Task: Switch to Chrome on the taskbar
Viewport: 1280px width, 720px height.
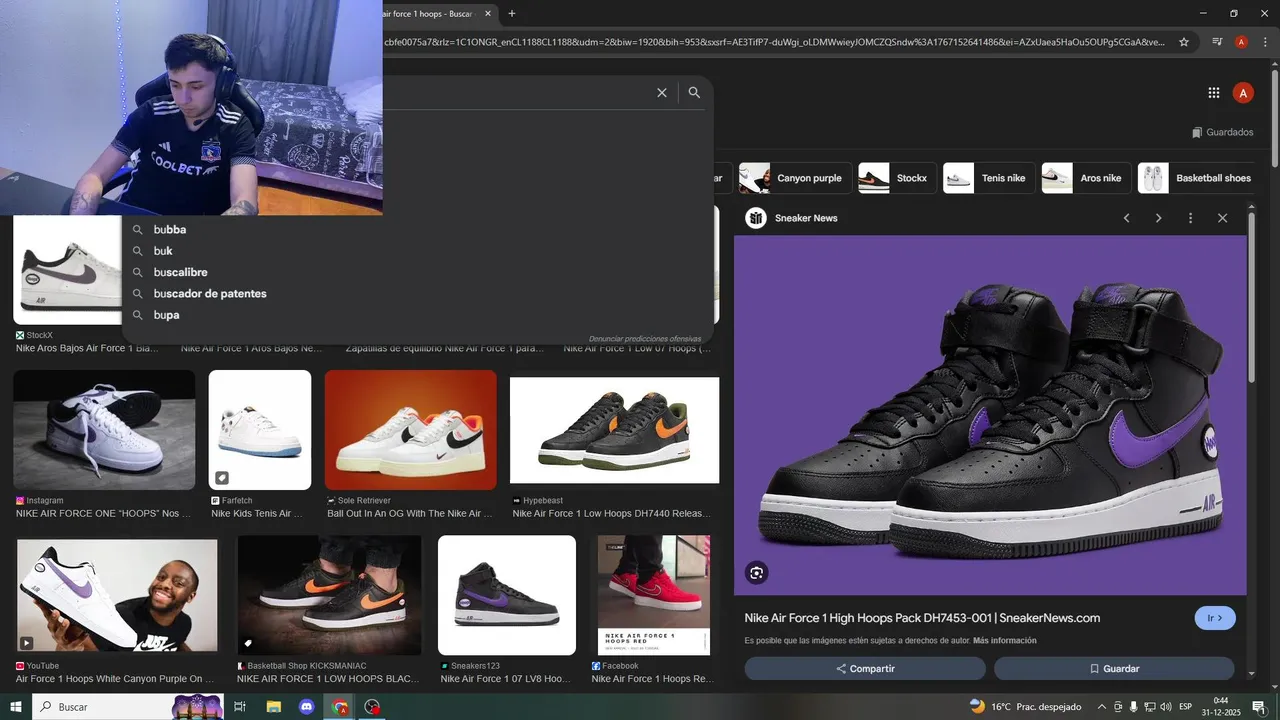Action: coord(340,707)
